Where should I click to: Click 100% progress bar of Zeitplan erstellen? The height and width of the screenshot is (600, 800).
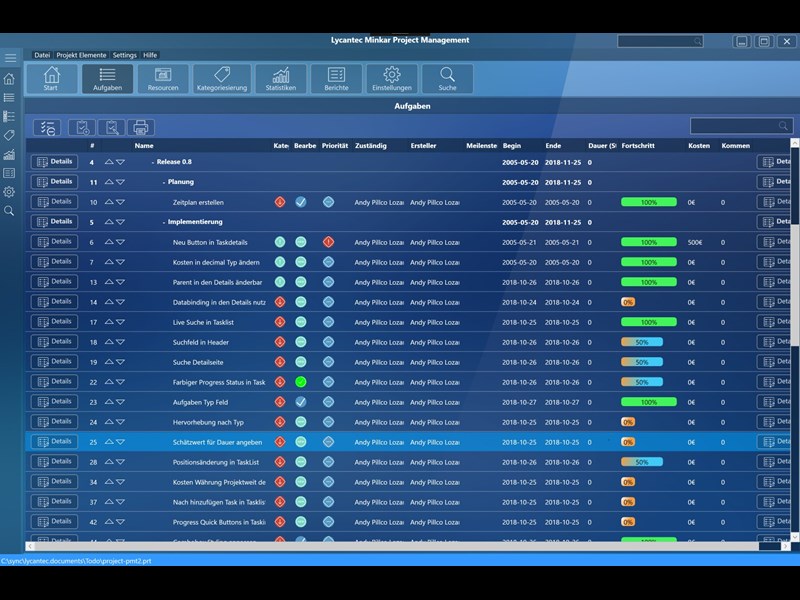(x=648, y=202)
